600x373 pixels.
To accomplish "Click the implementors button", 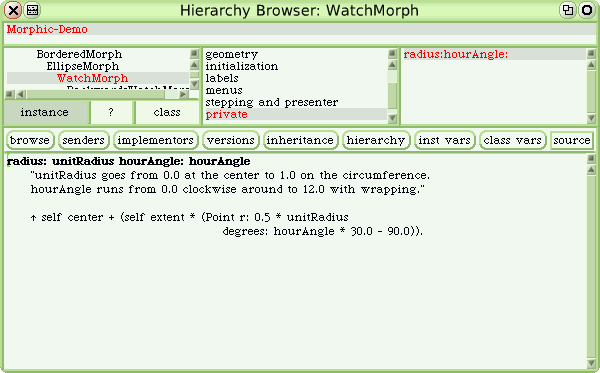I will click(155, 140).
